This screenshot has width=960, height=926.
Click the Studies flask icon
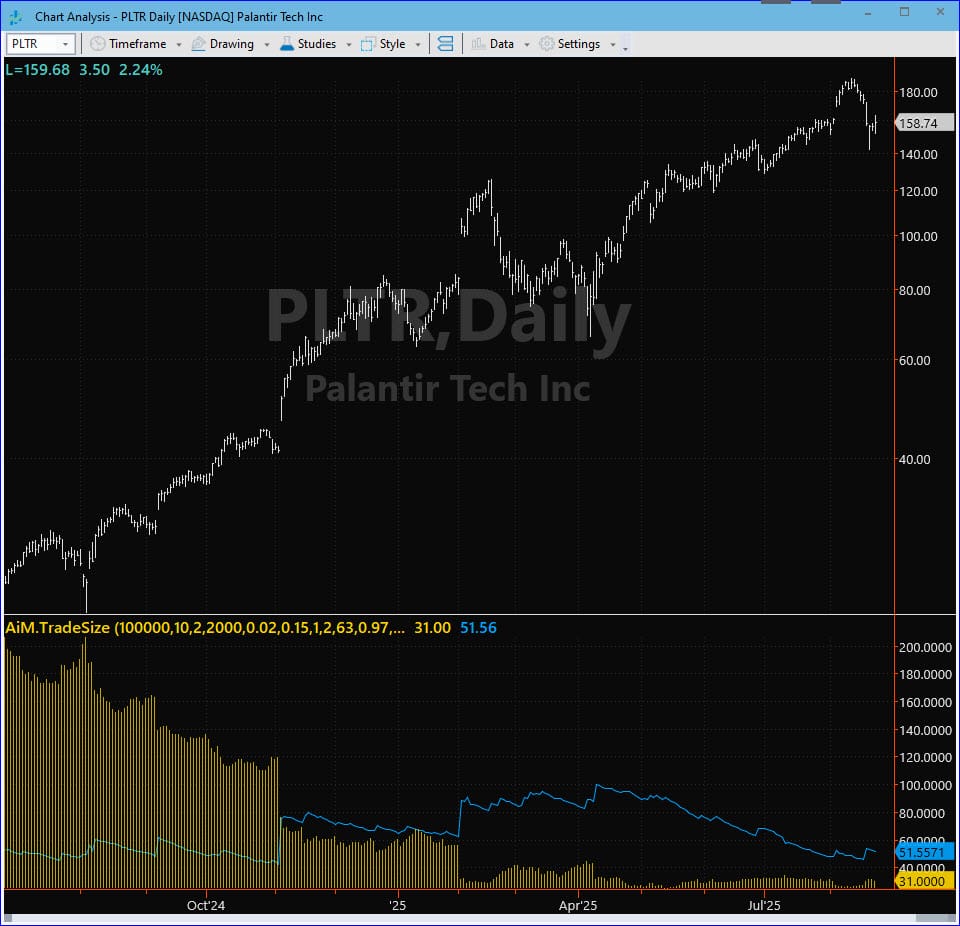click(x=287, y=44)
